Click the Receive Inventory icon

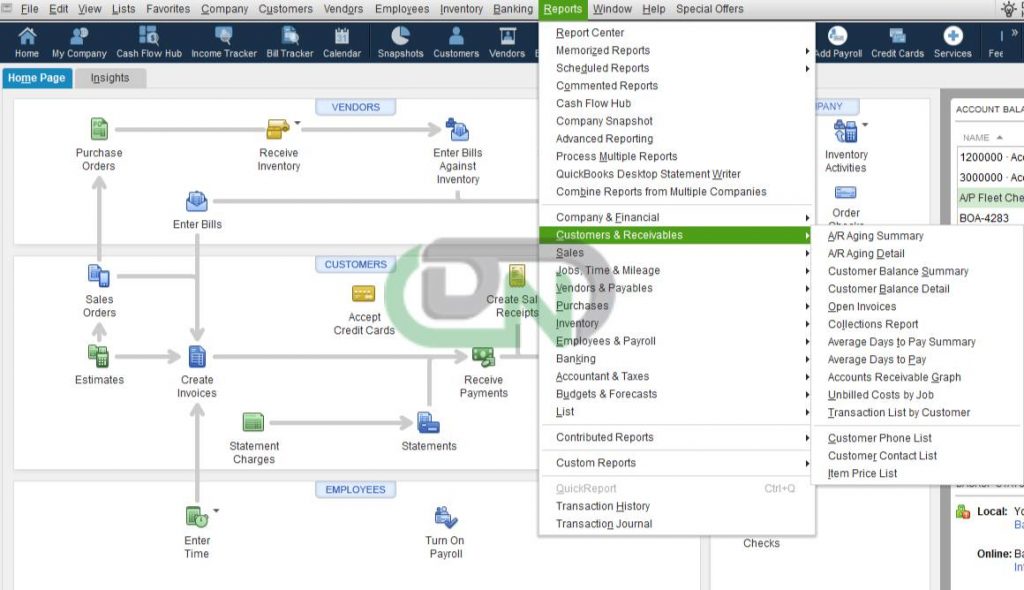click(278, 129)
